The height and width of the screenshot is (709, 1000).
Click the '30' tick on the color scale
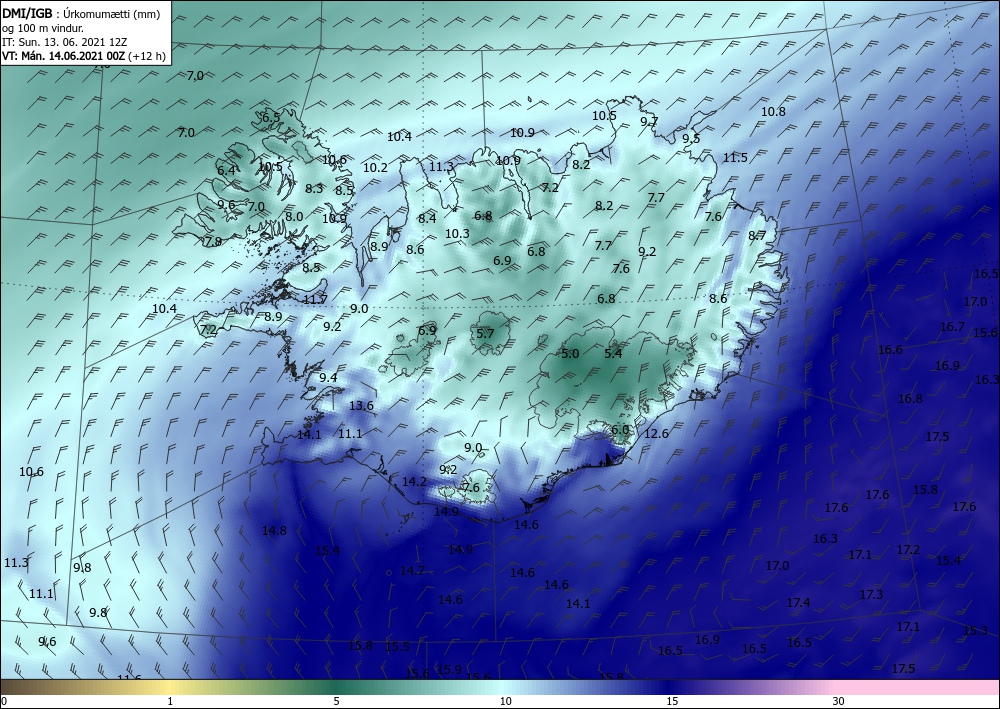[x=838, y=701]
